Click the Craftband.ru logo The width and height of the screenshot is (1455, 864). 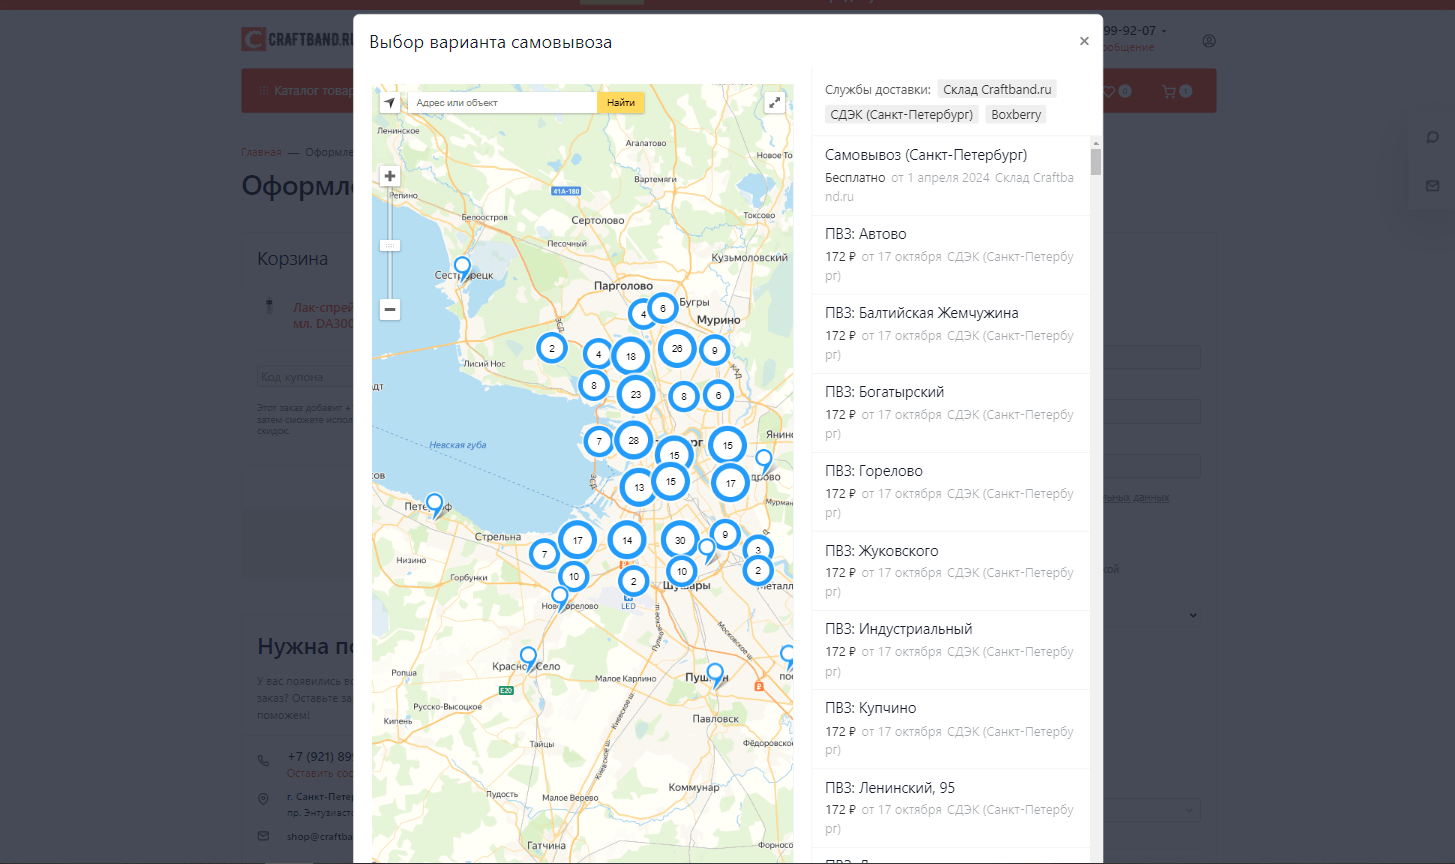coord(297,40)
